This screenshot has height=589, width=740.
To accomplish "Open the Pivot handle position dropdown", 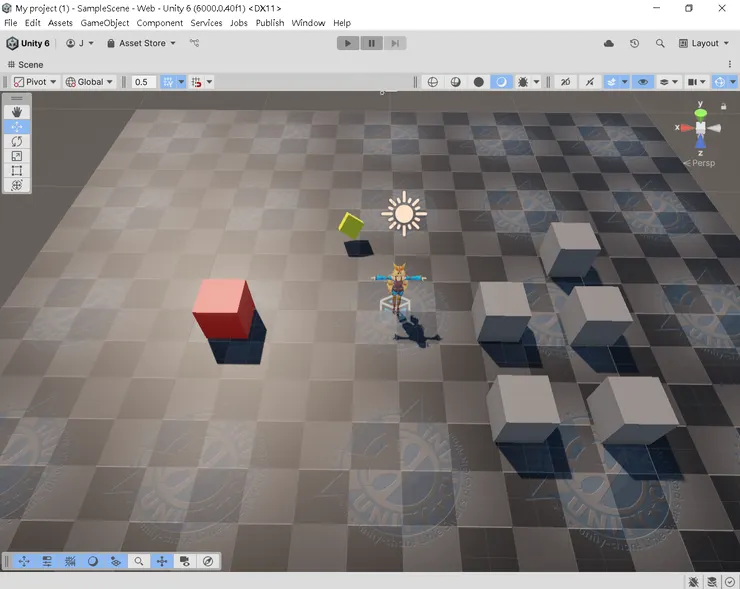I will pyautogui.click(x=35, y=82).
